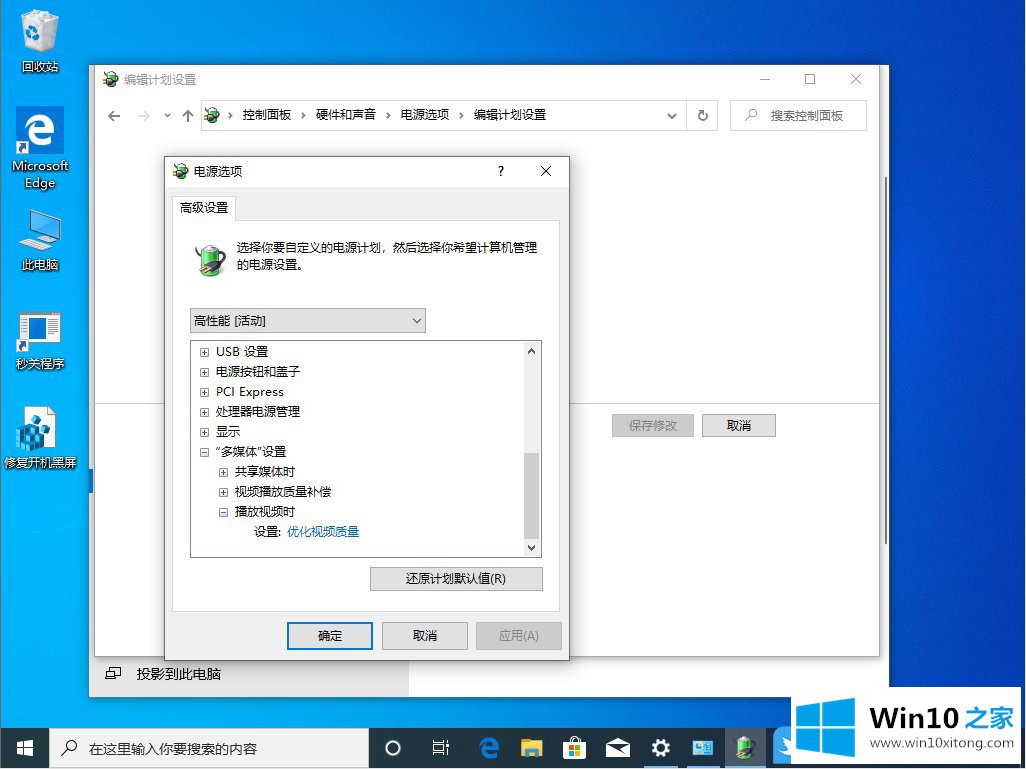This screenshot has height=769, width=1026.
Task: Select the 播放视频时 tree row text
Action: pos(264,512)
